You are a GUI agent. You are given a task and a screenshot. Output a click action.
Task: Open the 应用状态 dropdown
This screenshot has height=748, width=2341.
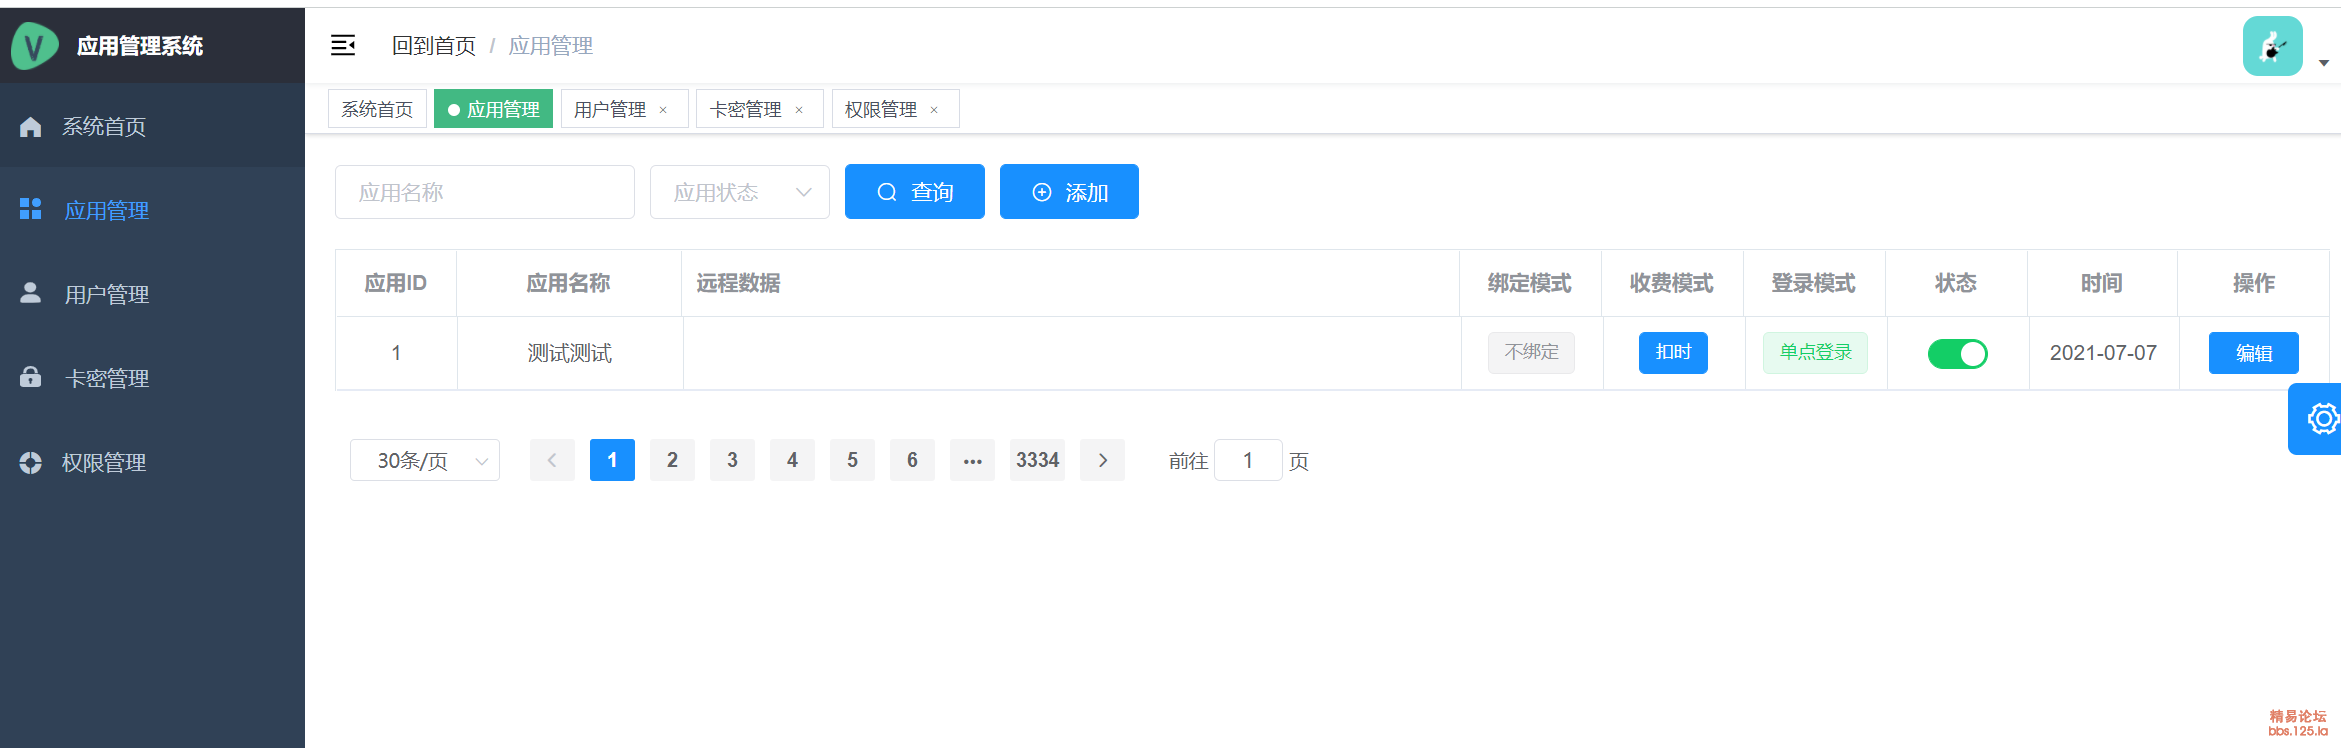[739, 192]
